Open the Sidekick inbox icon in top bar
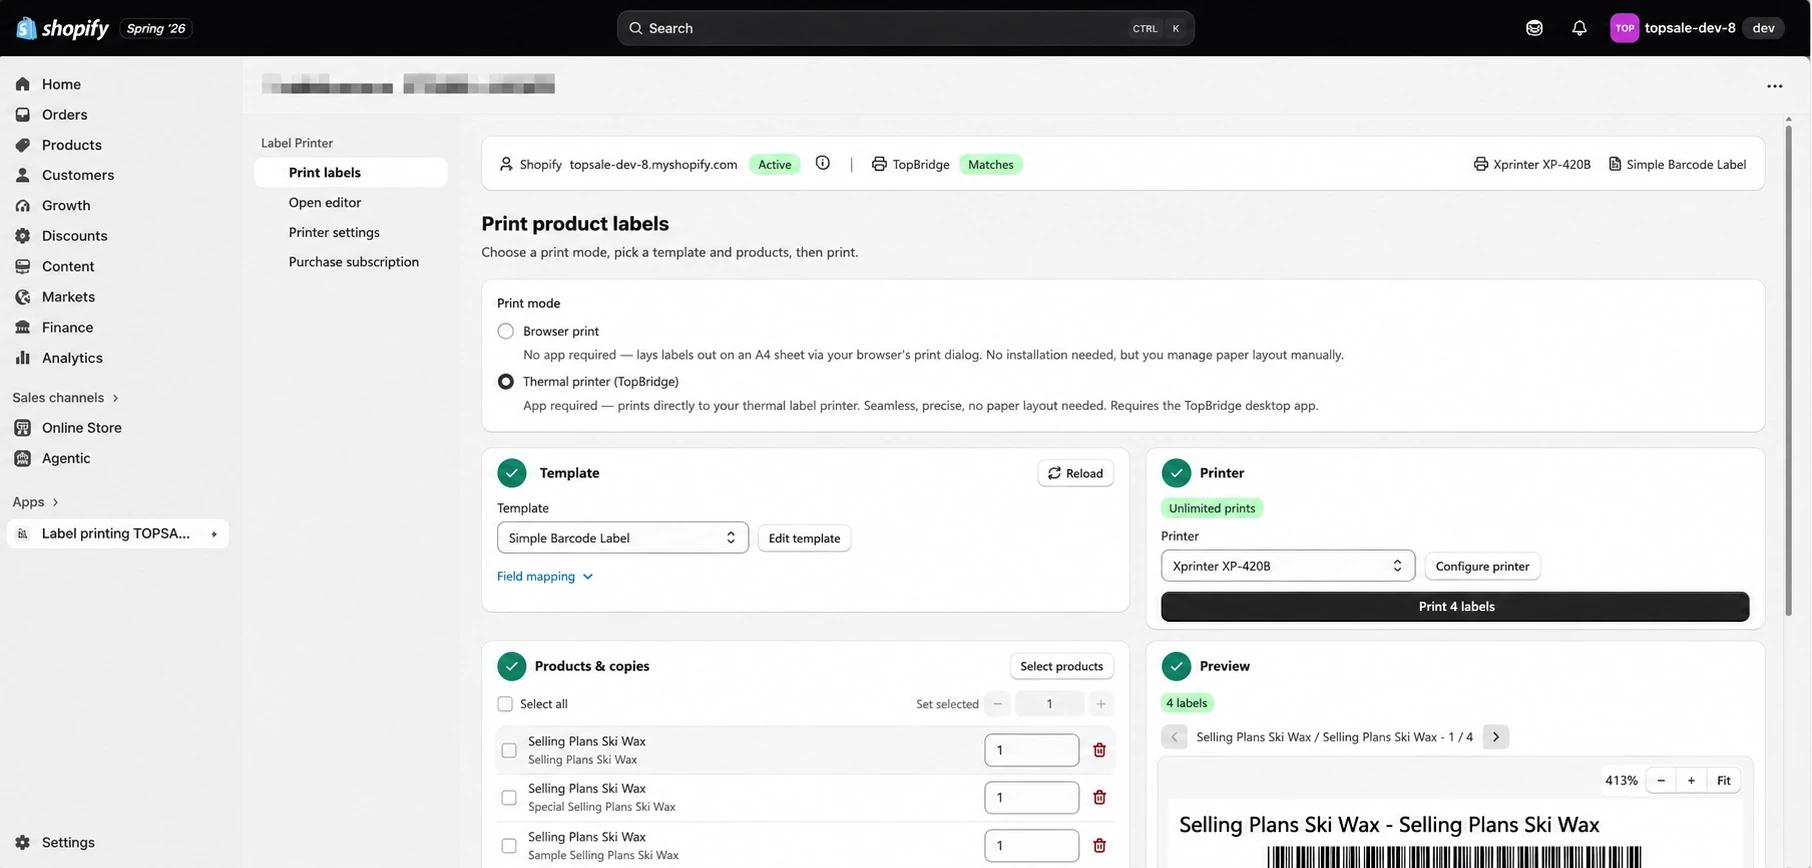Viewport: 1812px width, 868px height. (1534, 28)
